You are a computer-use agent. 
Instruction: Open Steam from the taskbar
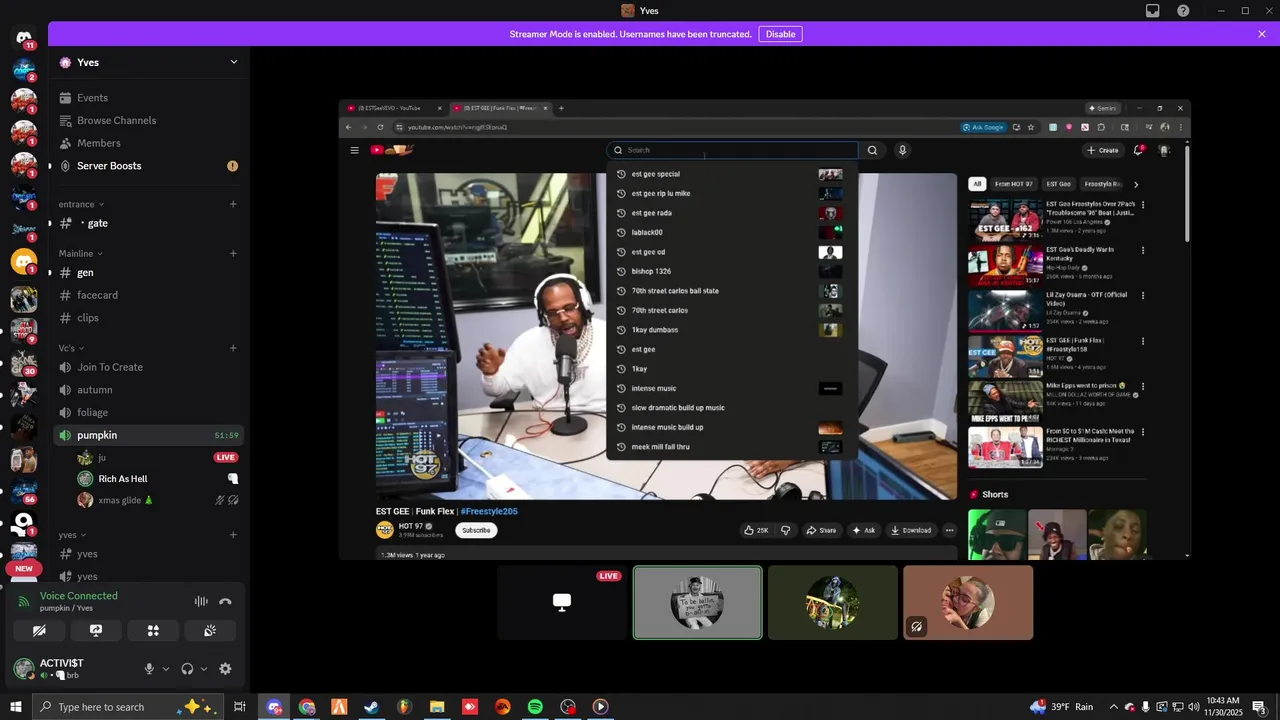pos(371,707)
